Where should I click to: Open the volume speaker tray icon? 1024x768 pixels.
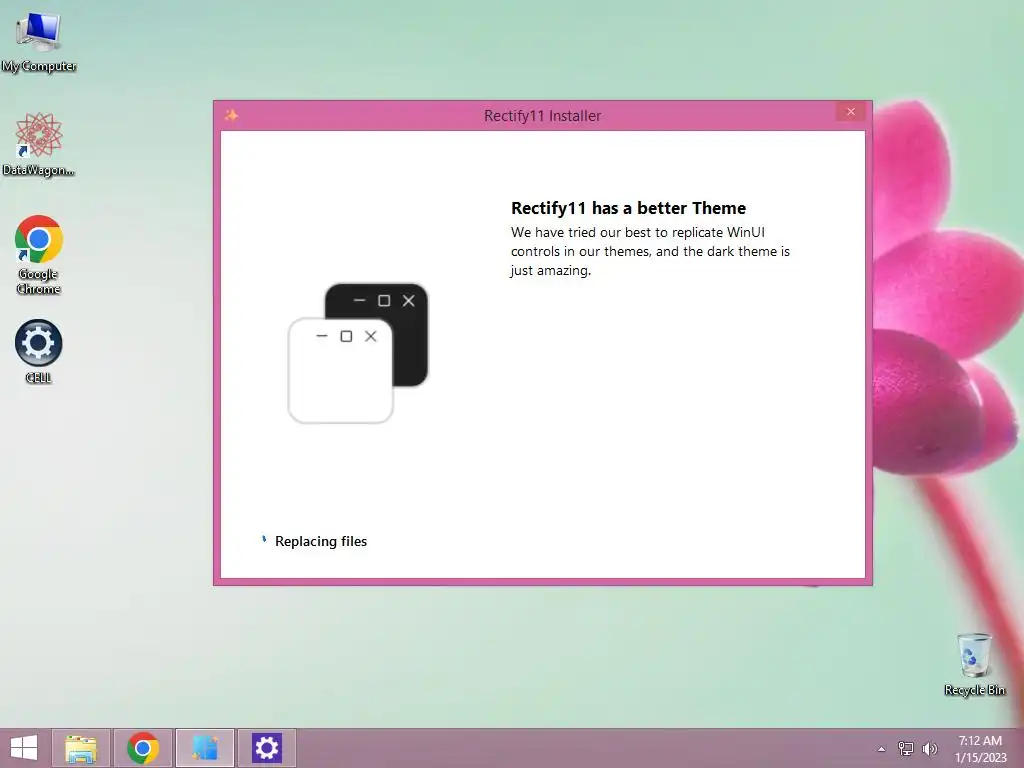(x=930, y=748)
